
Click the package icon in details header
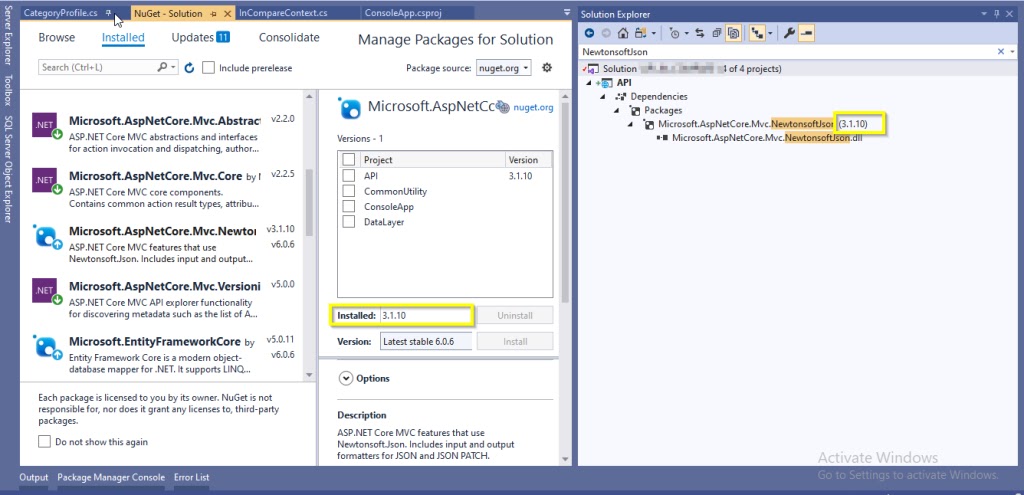coord(349,108)
